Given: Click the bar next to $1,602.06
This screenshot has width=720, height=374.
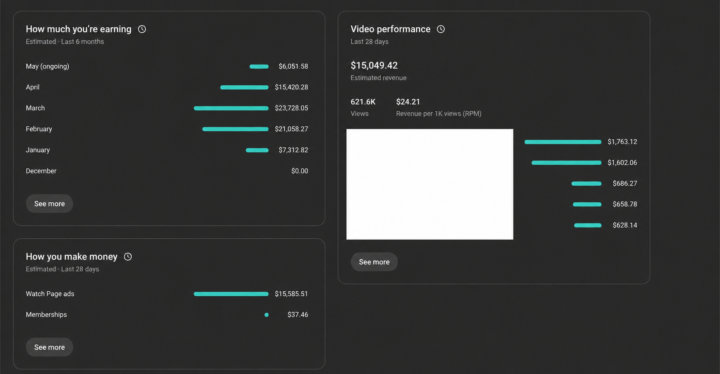Looking at the screenshot, I should (x=566, y=163).
